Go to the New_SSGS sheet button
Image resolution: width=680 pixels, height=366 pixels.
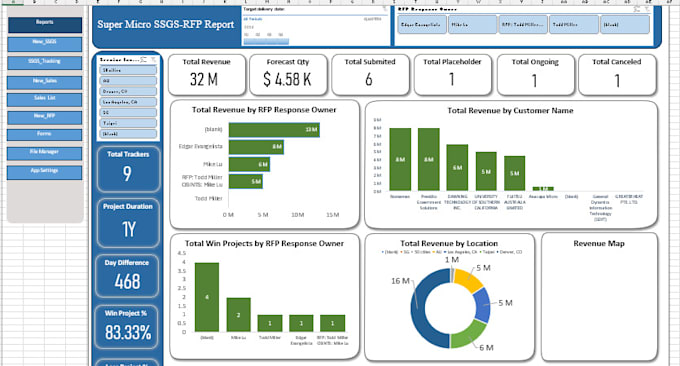click(x=44, y=44)
